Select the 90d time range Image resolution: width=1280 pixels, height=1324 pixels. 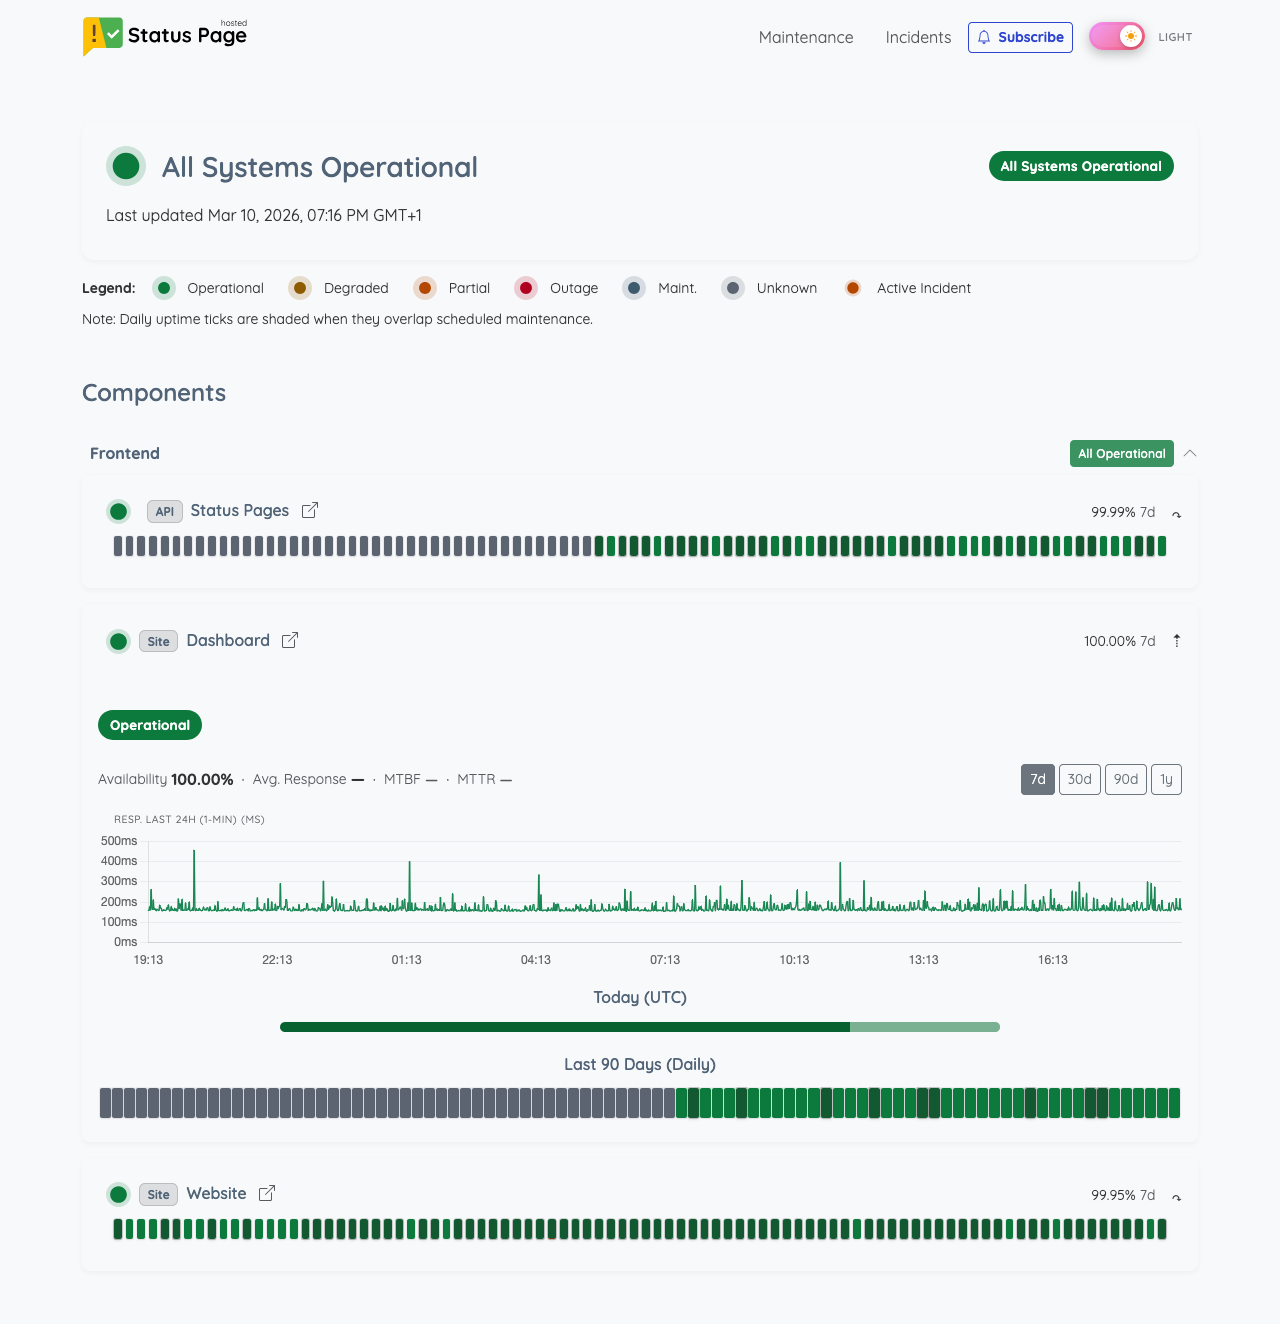click(x=1126, y=779)
